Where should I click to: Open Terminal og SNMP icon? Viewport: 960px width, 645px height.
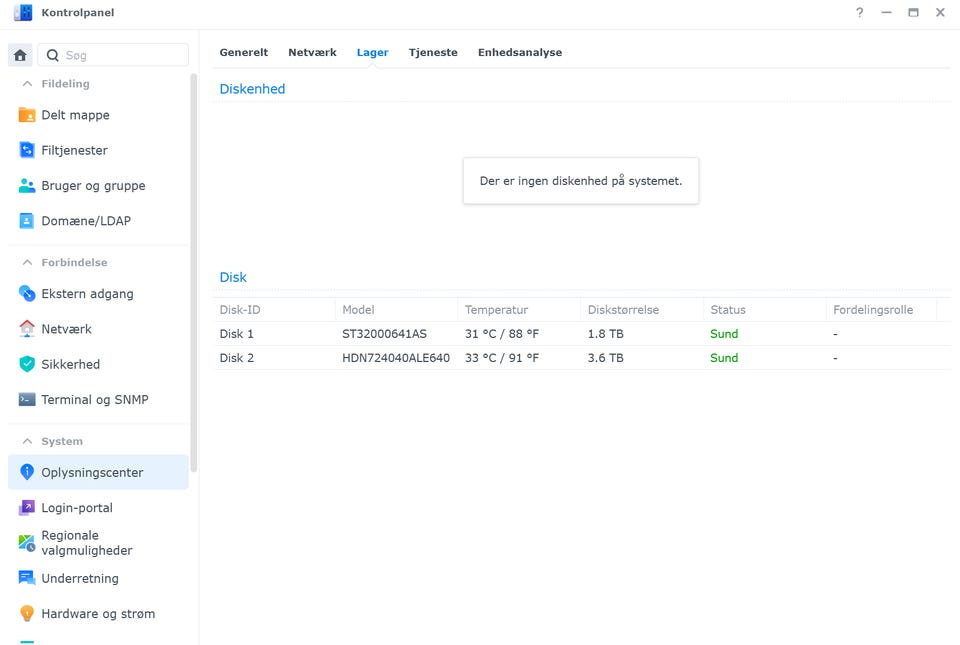(27, 399)
